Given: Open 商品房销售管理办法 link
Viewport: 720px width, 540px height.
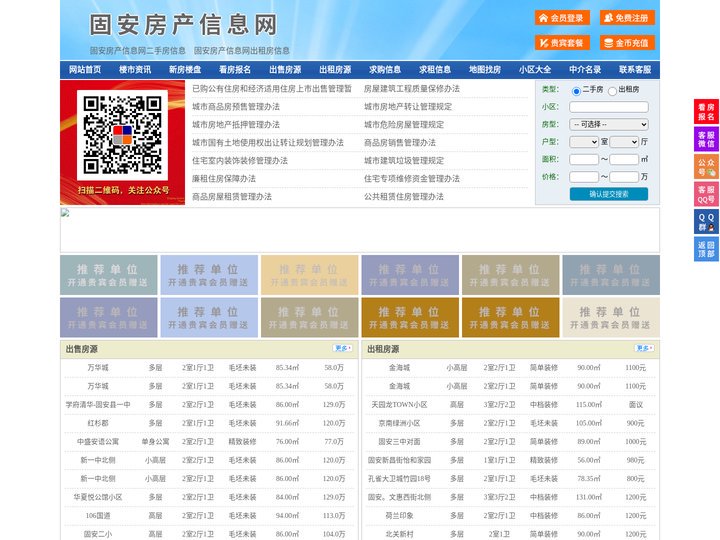Looking at the screenshot, I should (x=400, y=142).
